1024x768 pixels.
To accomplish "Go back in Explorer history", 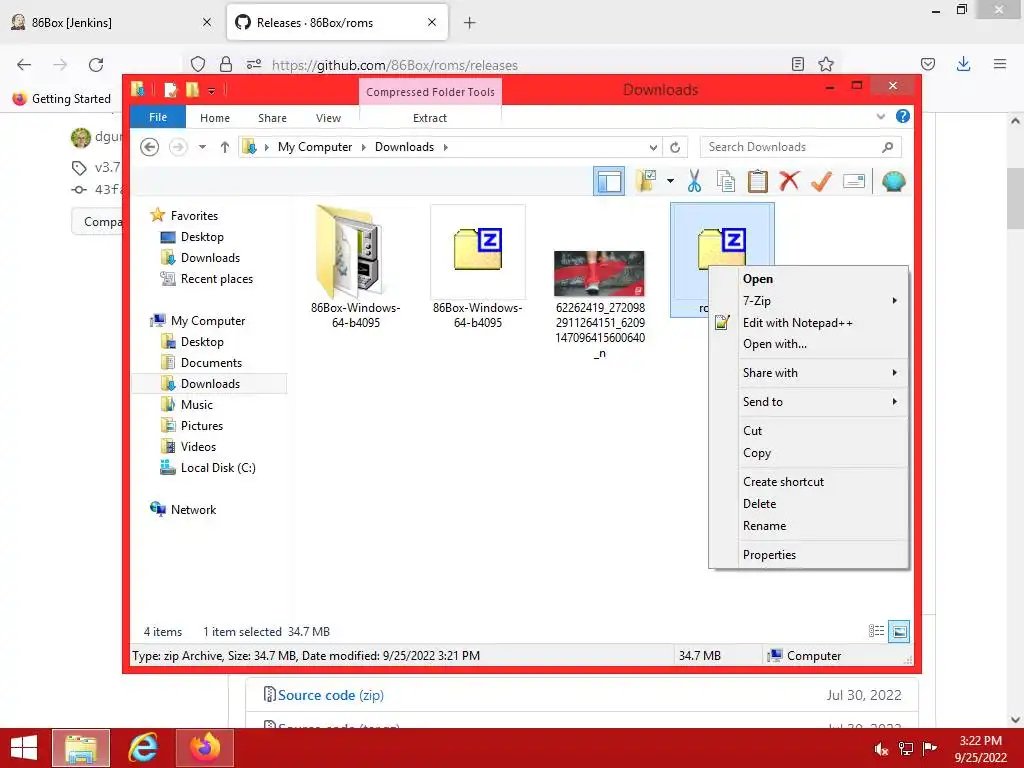I will click(150, 147).
